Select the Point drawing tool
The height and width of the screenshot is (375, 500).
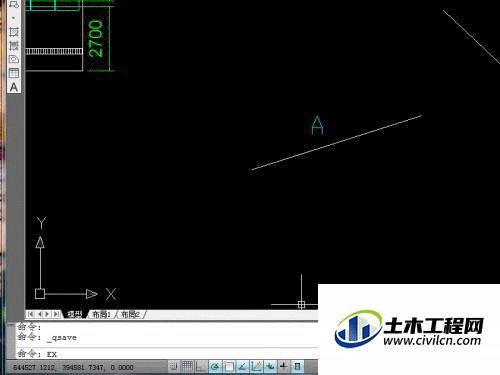tap(14, 18)
